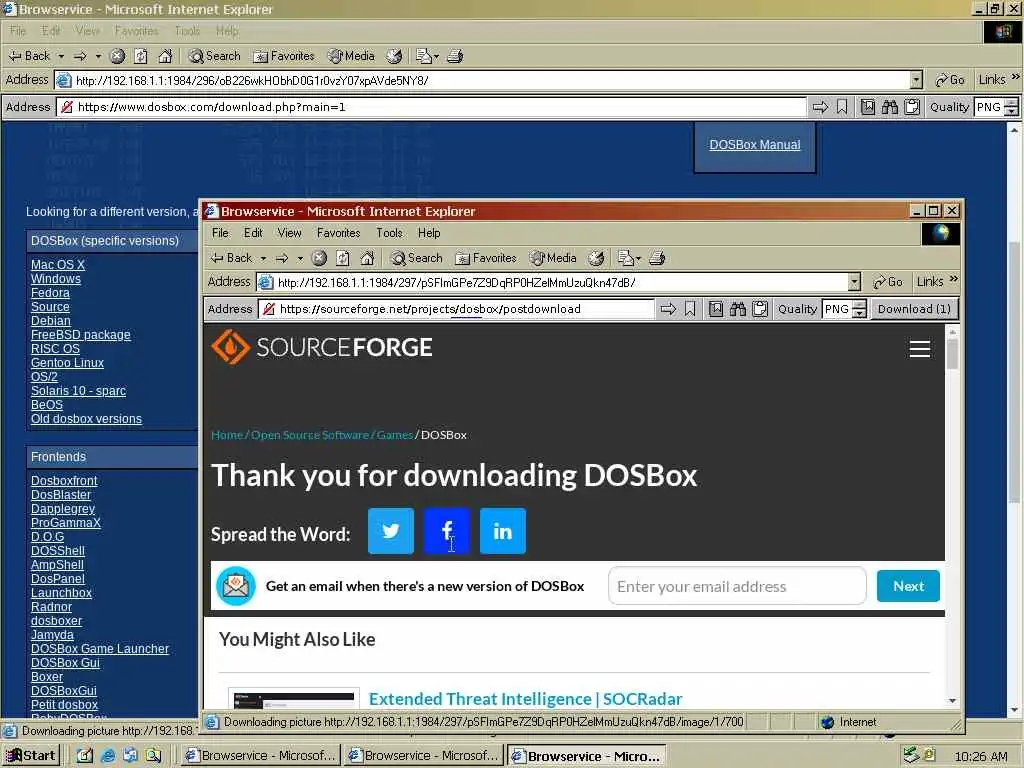This screenshot has width=1024, height=768.
Task: Click the email address input field
Action: (737, 586)
